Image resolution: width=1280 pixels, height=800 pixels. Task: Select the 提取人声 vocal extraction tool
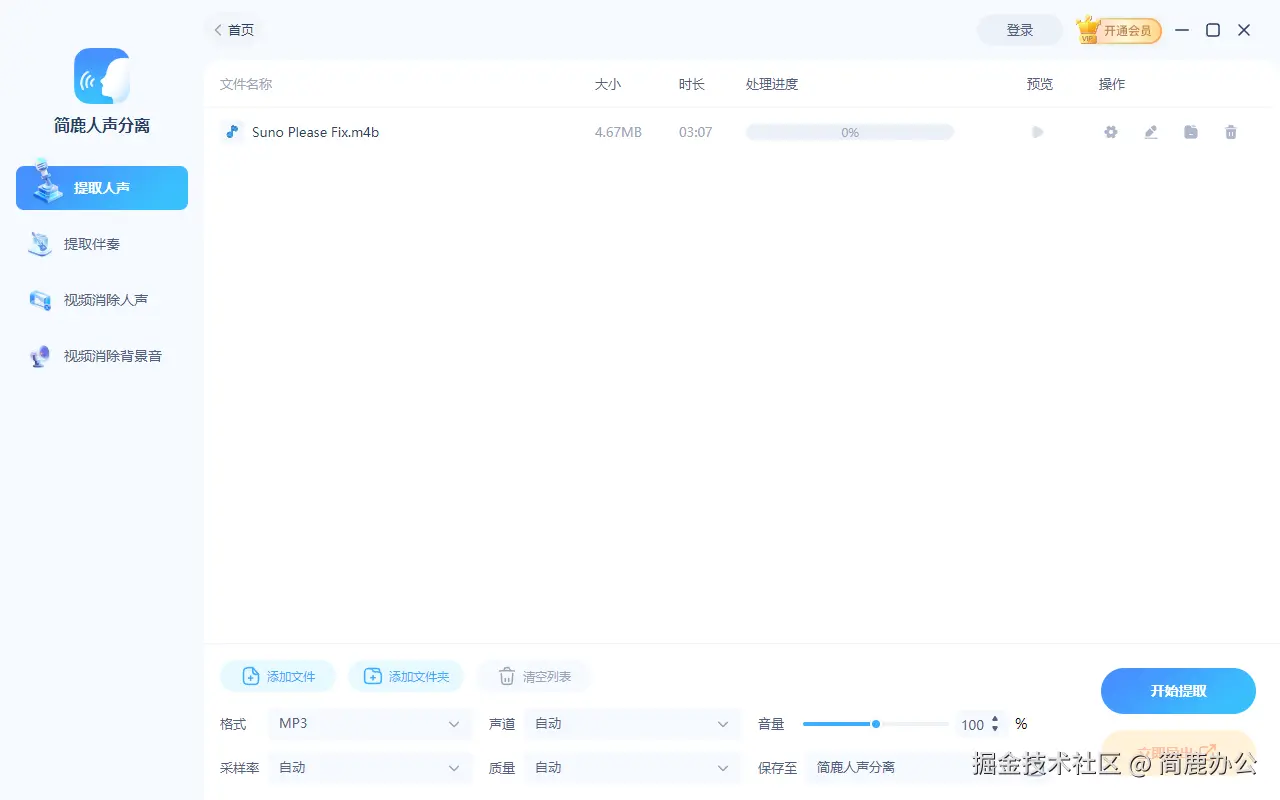point(101,187)
